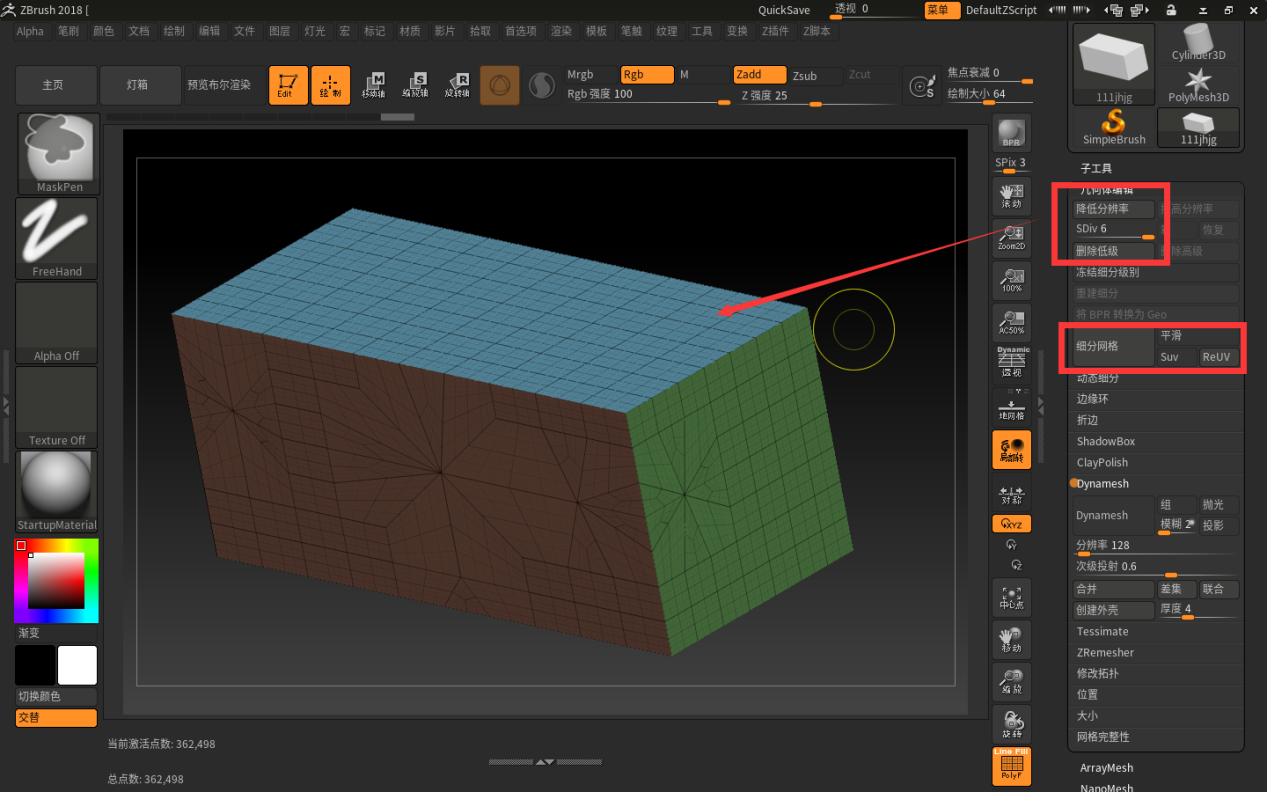Select the FreeHand stroke thumbnail
Viewport: 1267px width, 792px height.
click(x=58, y=238)
